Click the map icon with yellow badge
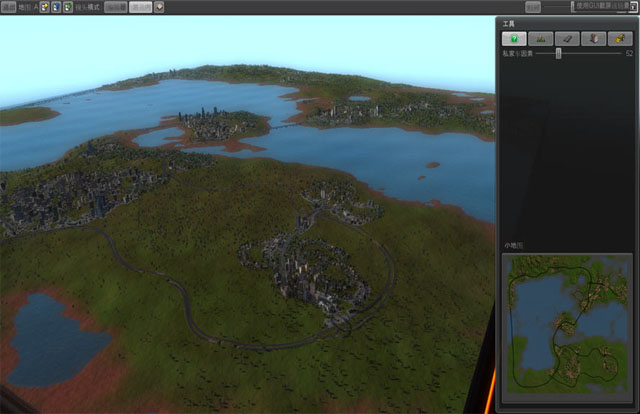 (x=44, y=7)
